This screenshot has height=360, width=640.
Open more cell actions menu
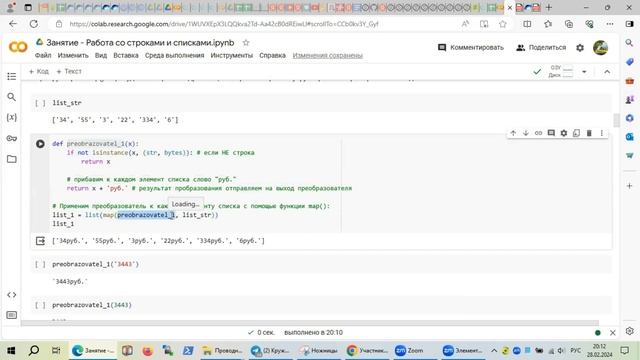tap(602, 133)
